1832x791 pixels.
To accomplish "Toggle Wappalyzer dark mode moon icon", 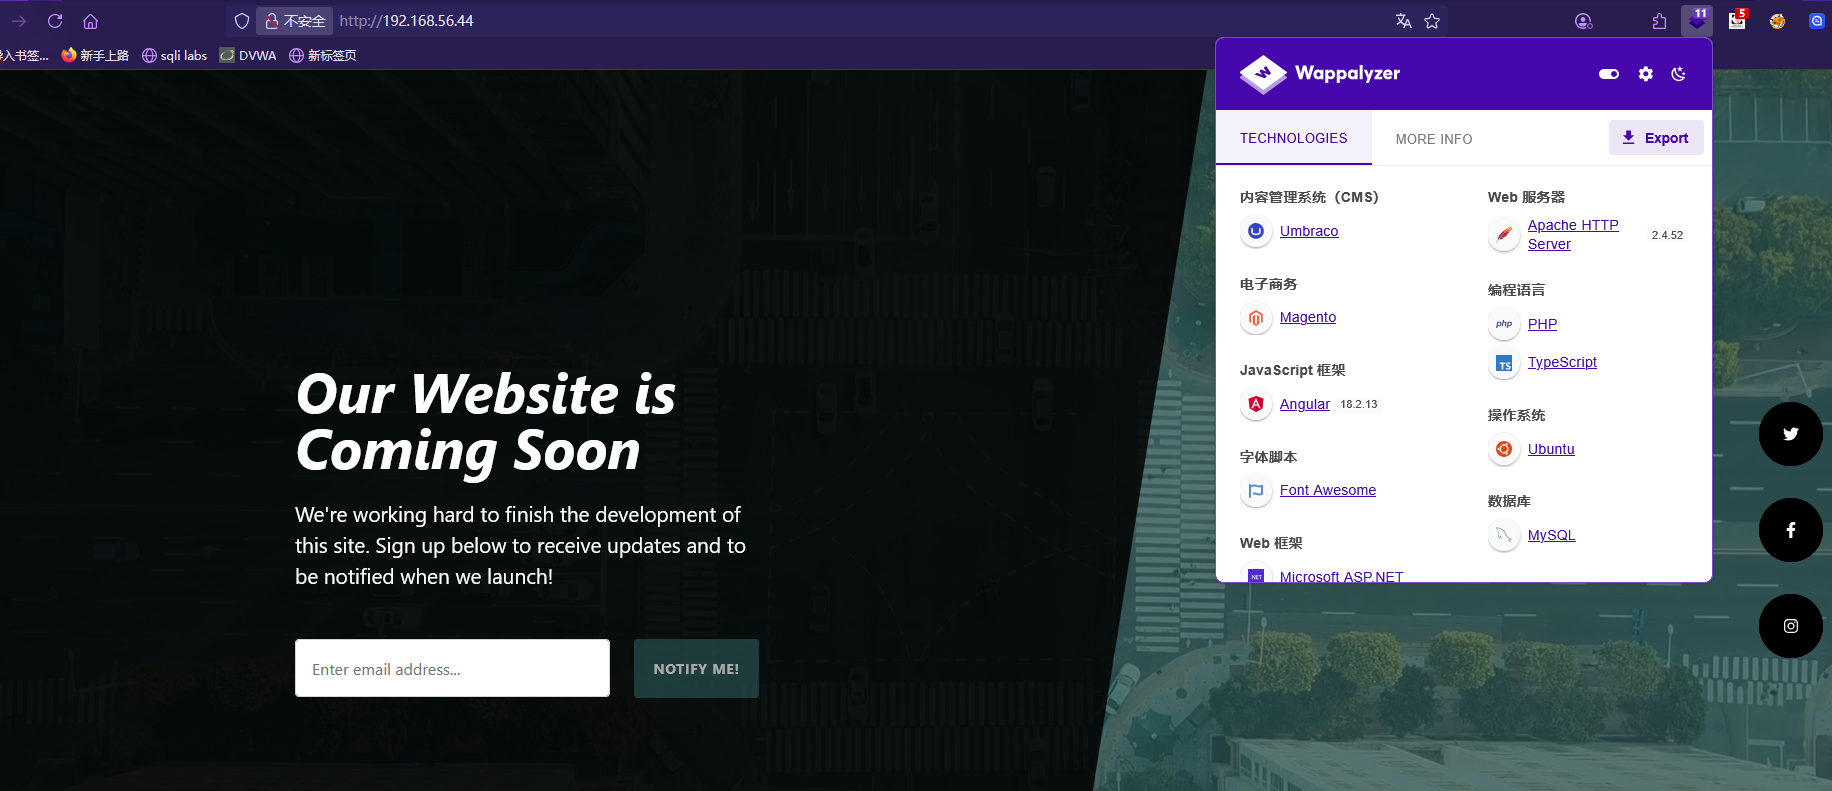I will 1679,74.
